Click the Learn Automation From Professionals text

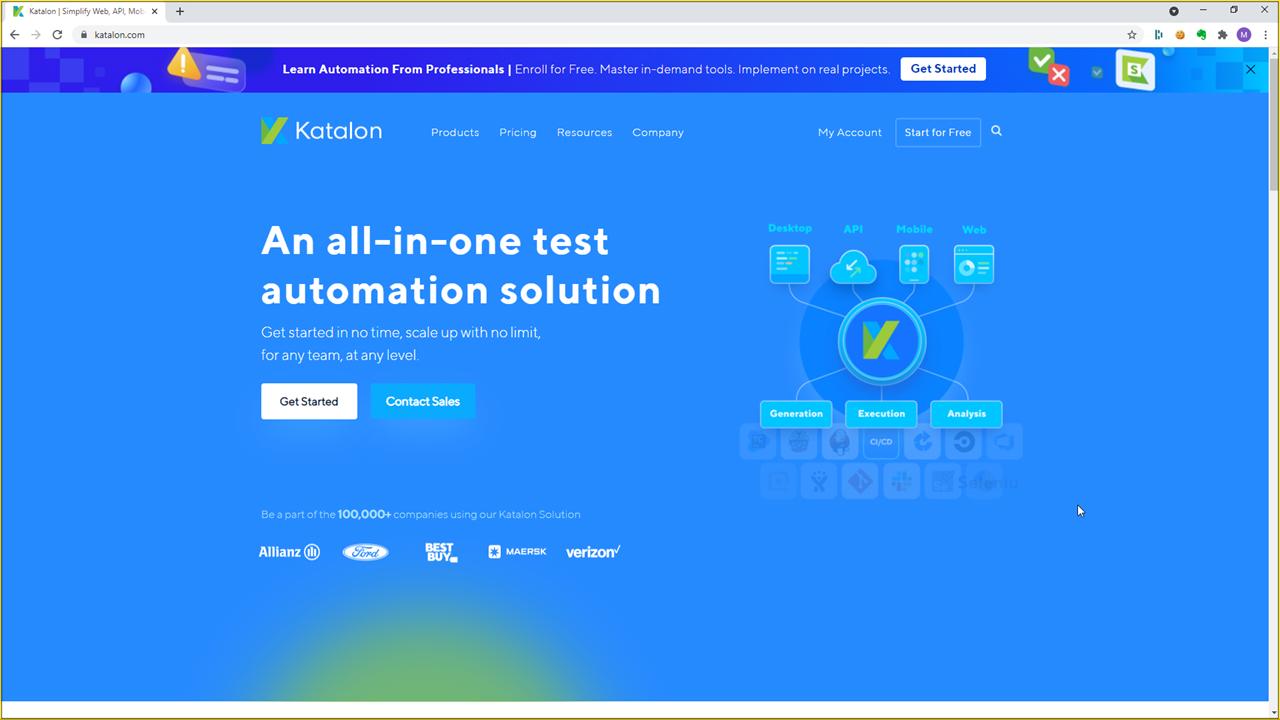point(393,69)
